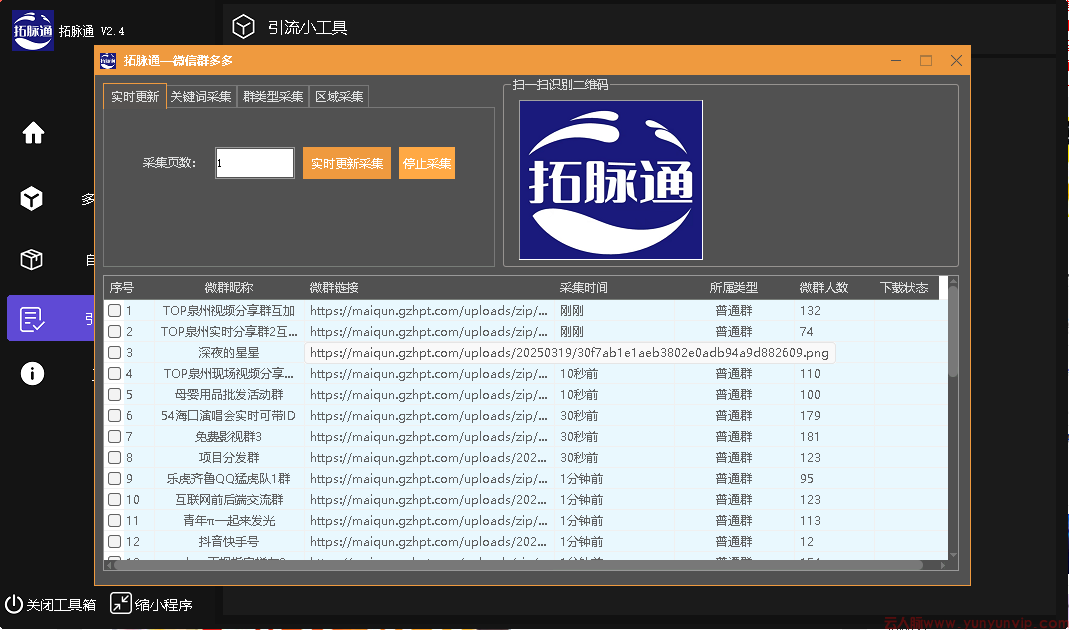The height and width of the screenshot is (630, 1069).
Task: Click 关闭工具箱 label at bottom
Action: click(61, 604)
